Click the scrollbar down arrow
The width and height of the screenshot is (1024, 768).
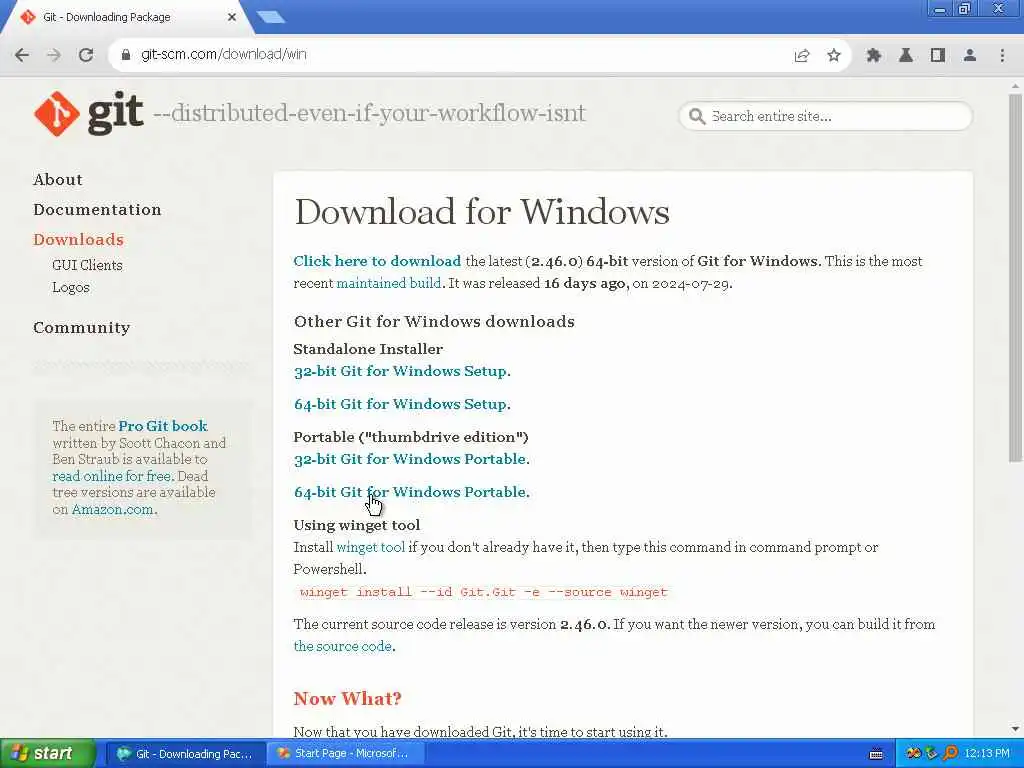click(x=1015, y=728)
